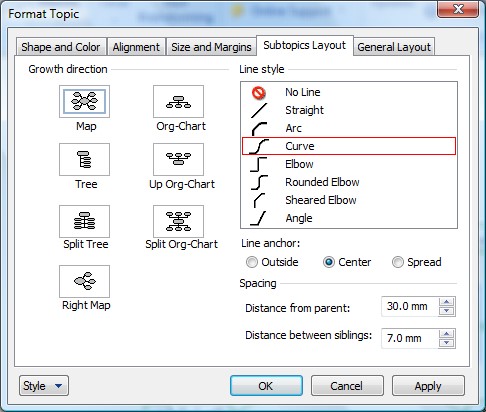
Task: Choose the Org-Chart growth direction icon
Action: coord(178,101)
